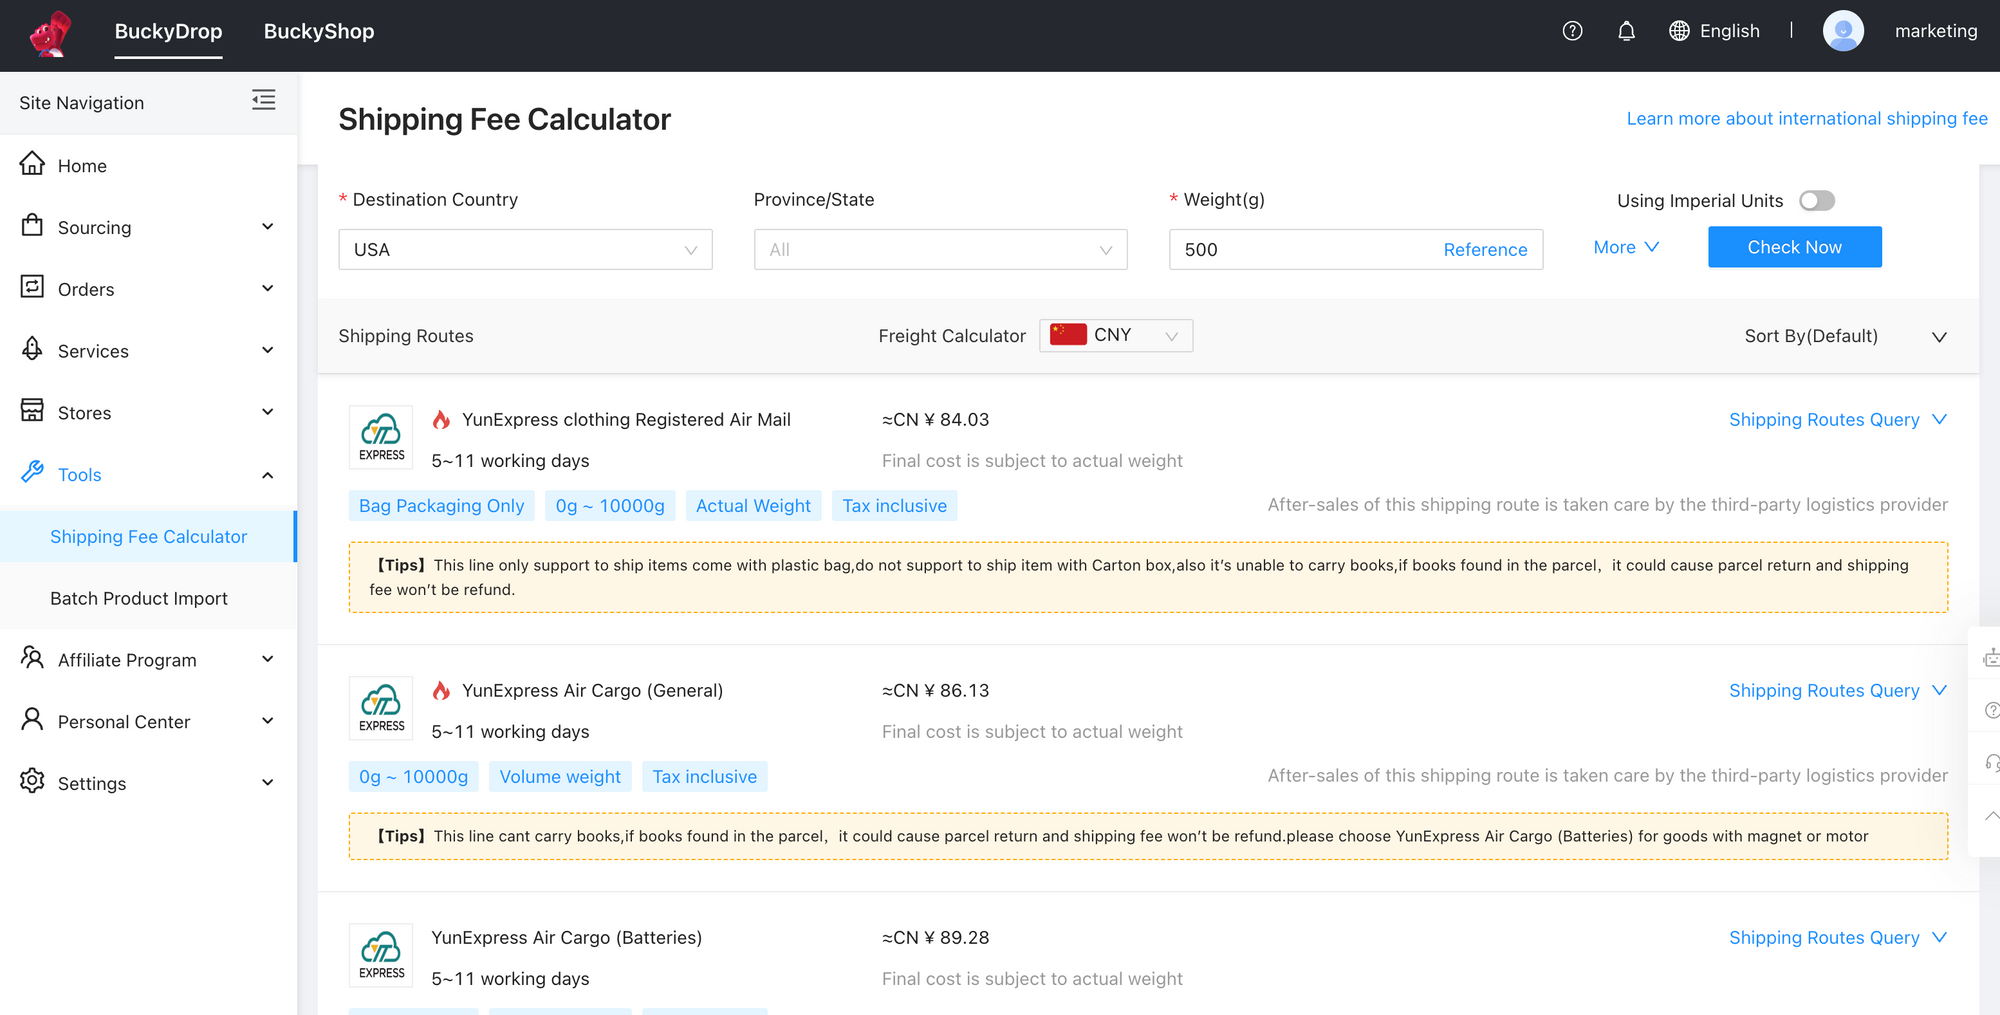Click the Affiliate Program person icon

coord(32,658)
